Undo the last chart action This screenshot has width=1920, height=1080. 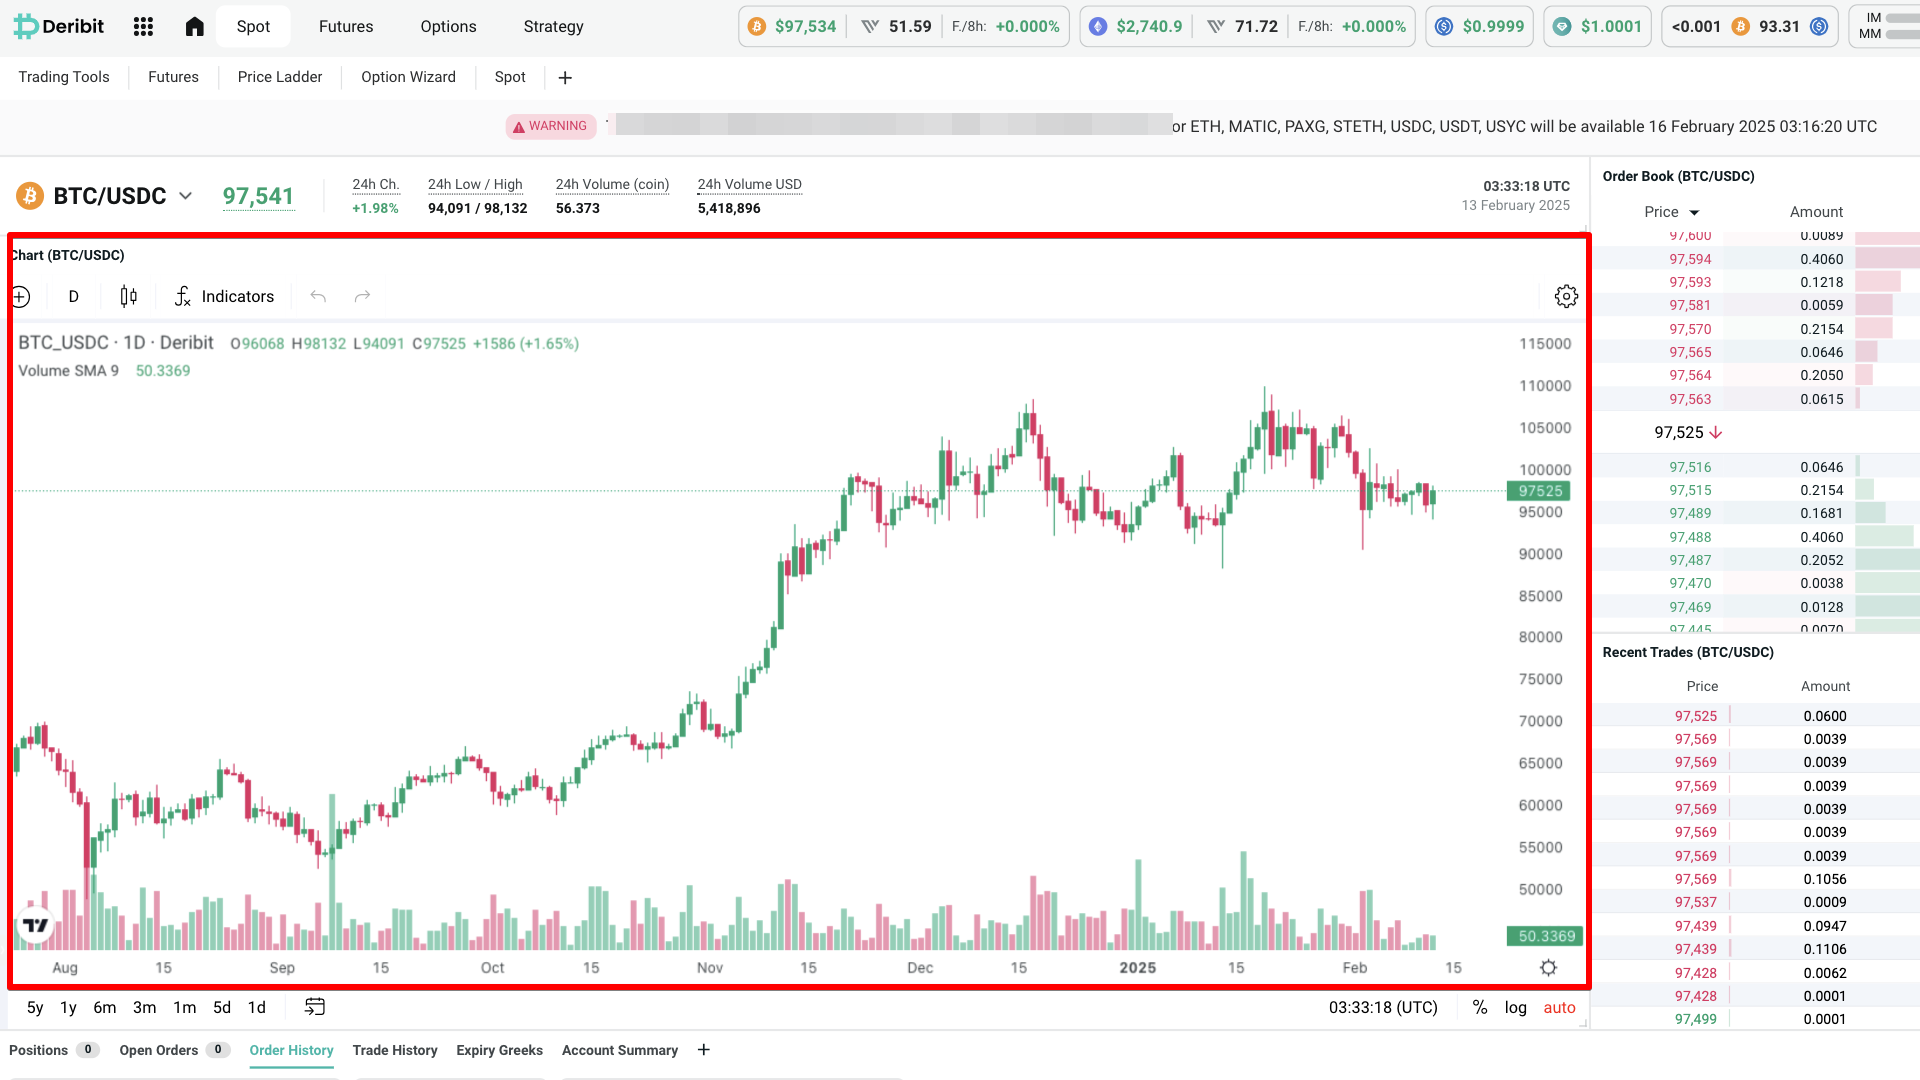point(317,296)
